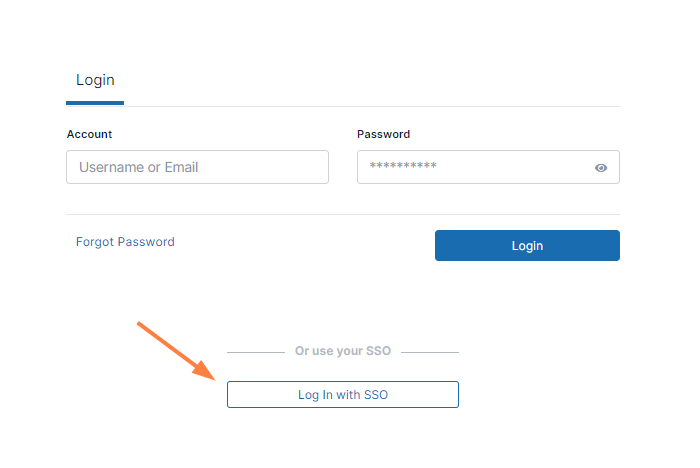The image size is (700, 468).
Task: Focus the Username or Email field
Action: (197, 167)
